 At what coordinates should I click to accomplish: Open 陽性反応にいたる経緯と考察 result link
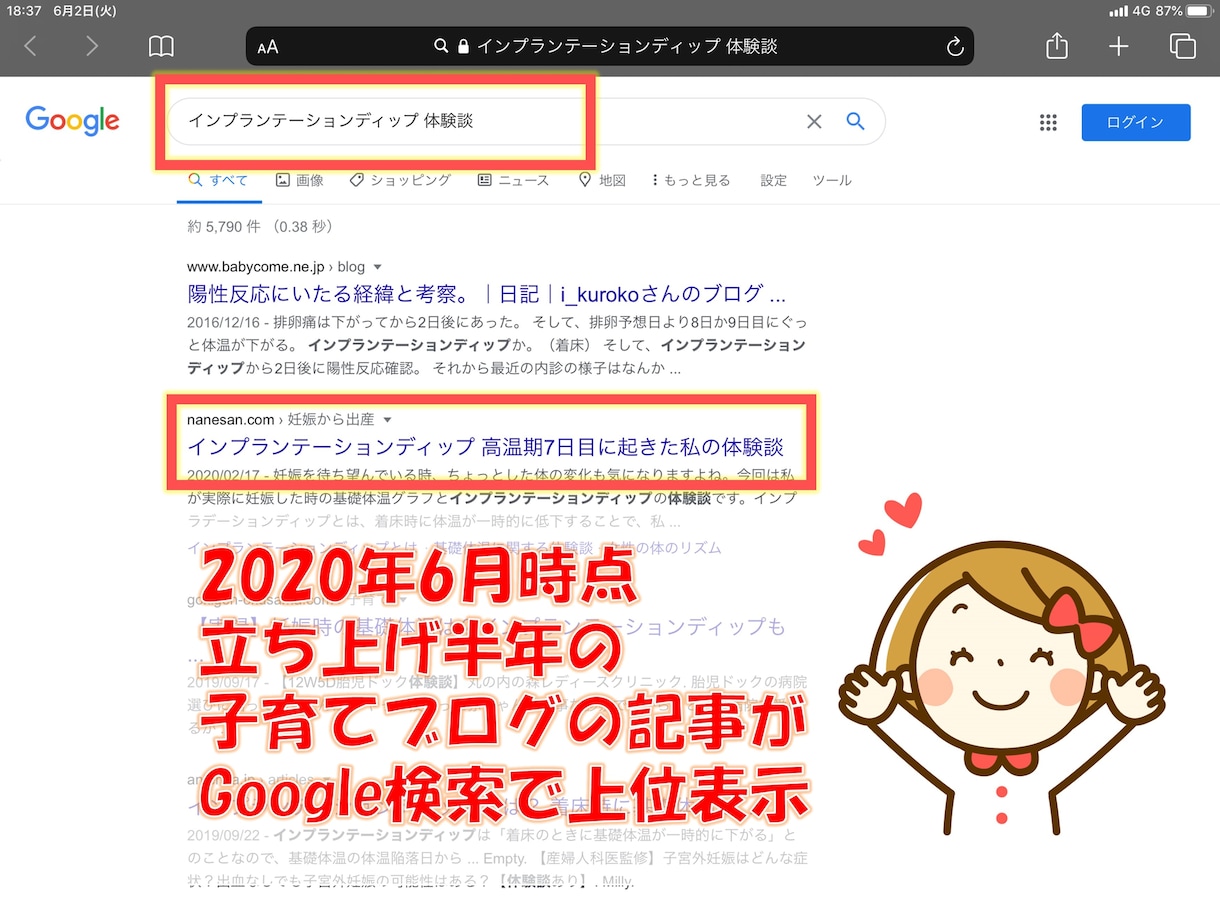[487, 294]
